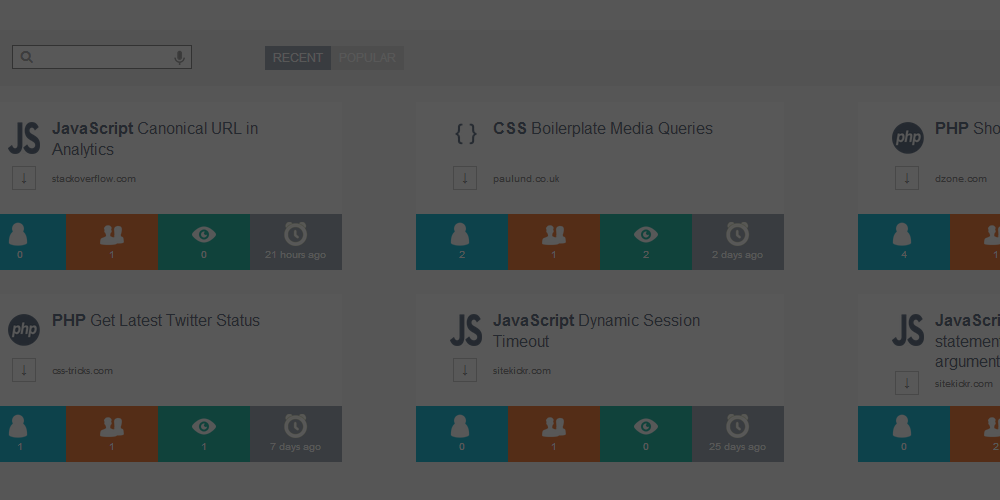Open JavaScript Canonical URL in Analytics
1000x500 pixels.
[155, 138]
